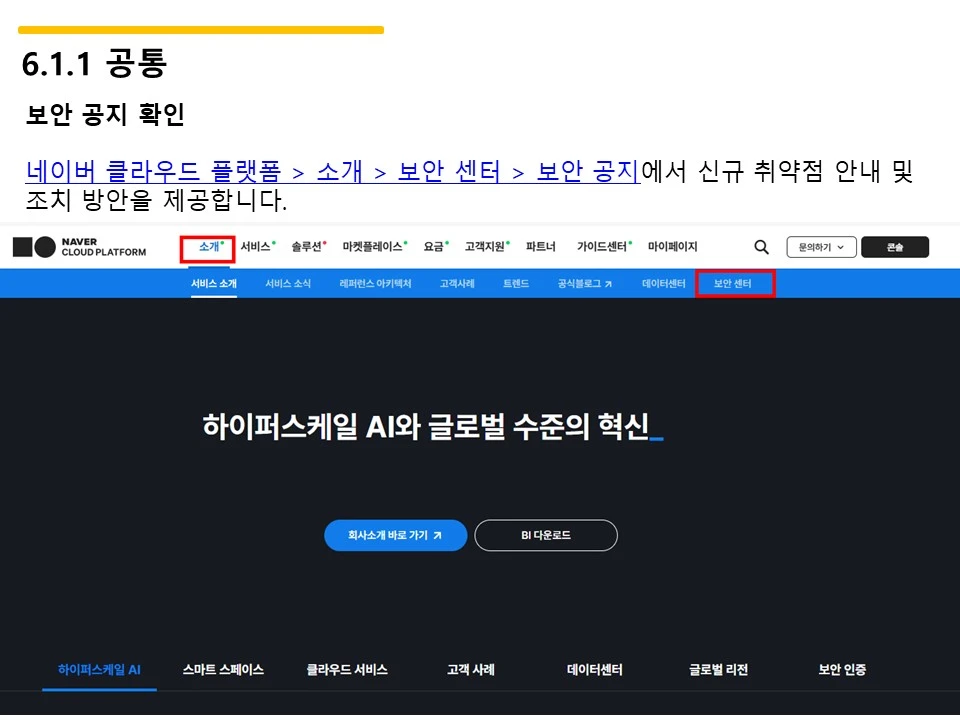Image resolution: width=960 pixels, height=720 pixels.
Task: Select the 소개 menu item
Action: tap(206, 246)
